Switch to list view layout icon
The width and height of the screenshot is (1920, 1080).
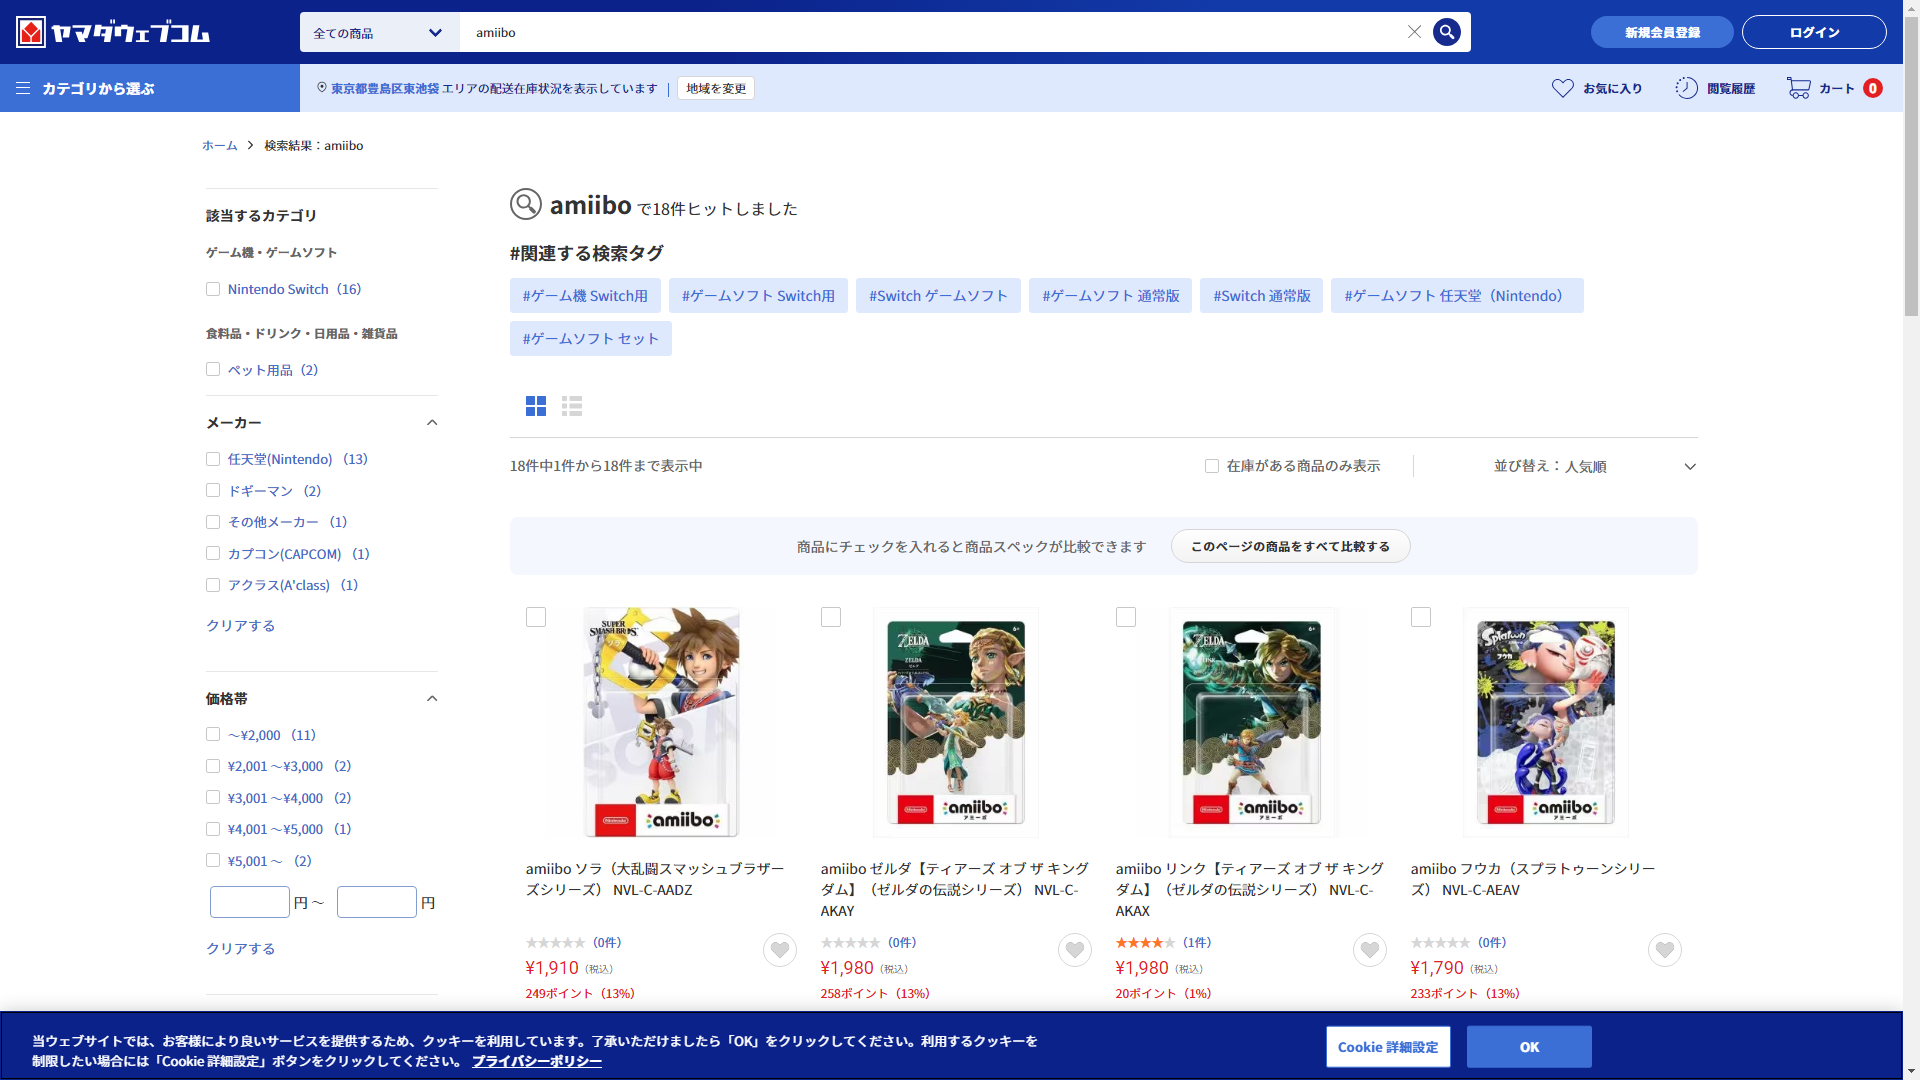(572, 406)
